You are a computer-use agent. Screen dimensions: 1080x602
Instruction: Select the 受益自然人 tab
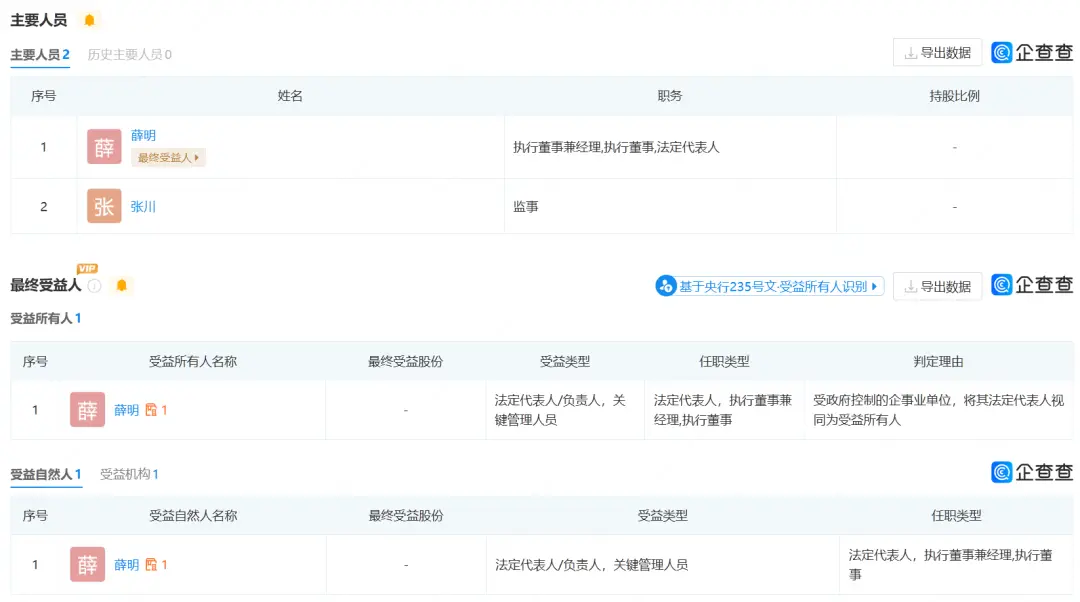pyautogui.click(x=46, y=474)
